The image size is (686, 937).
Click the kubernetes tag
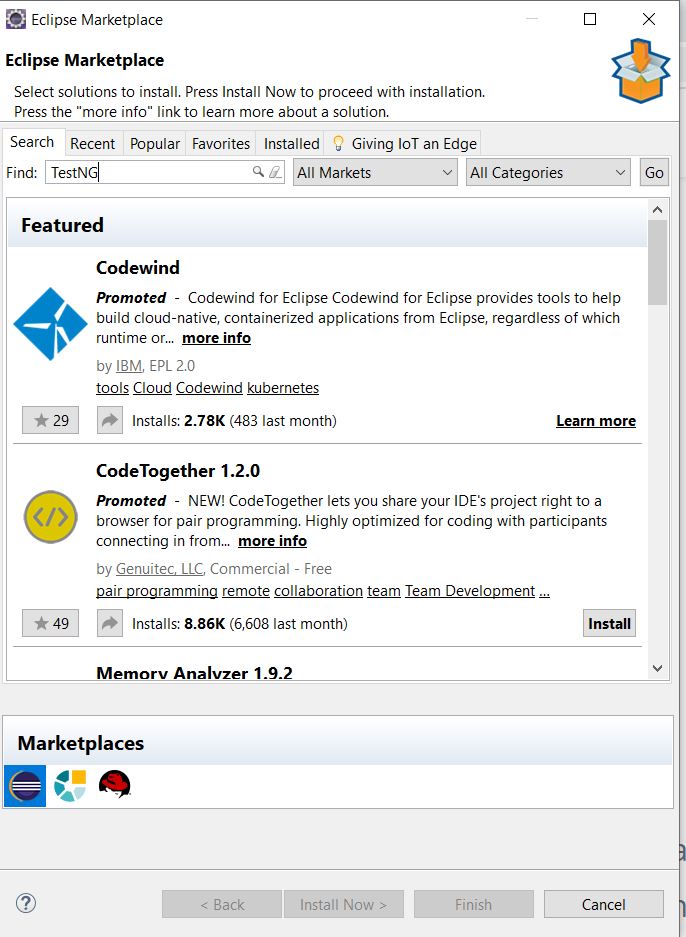click(283, 388)
